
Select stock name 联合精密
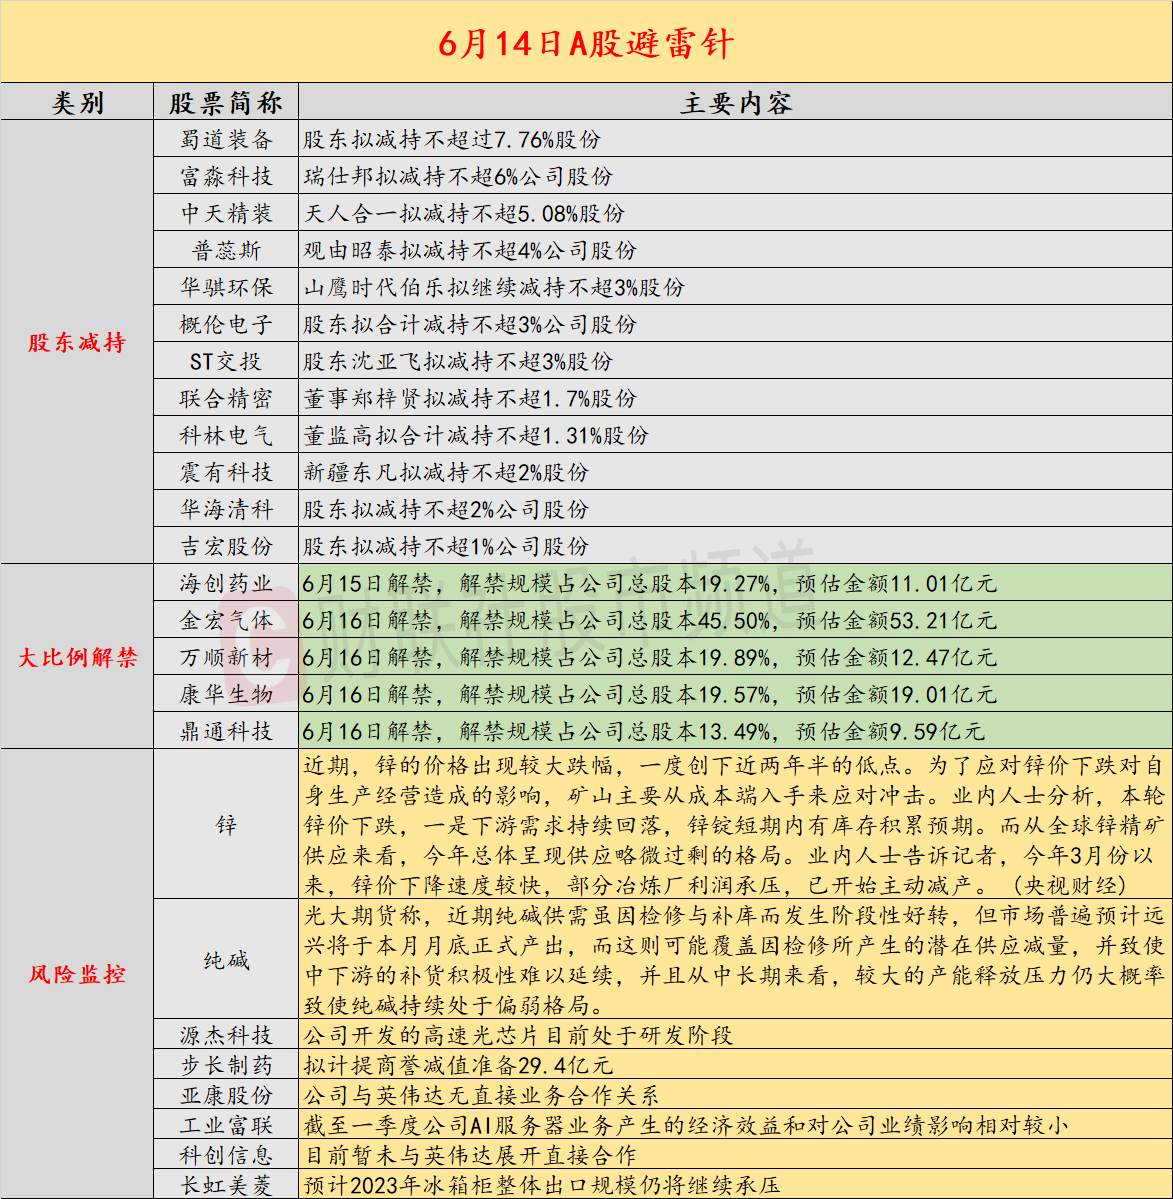(226, 398)
